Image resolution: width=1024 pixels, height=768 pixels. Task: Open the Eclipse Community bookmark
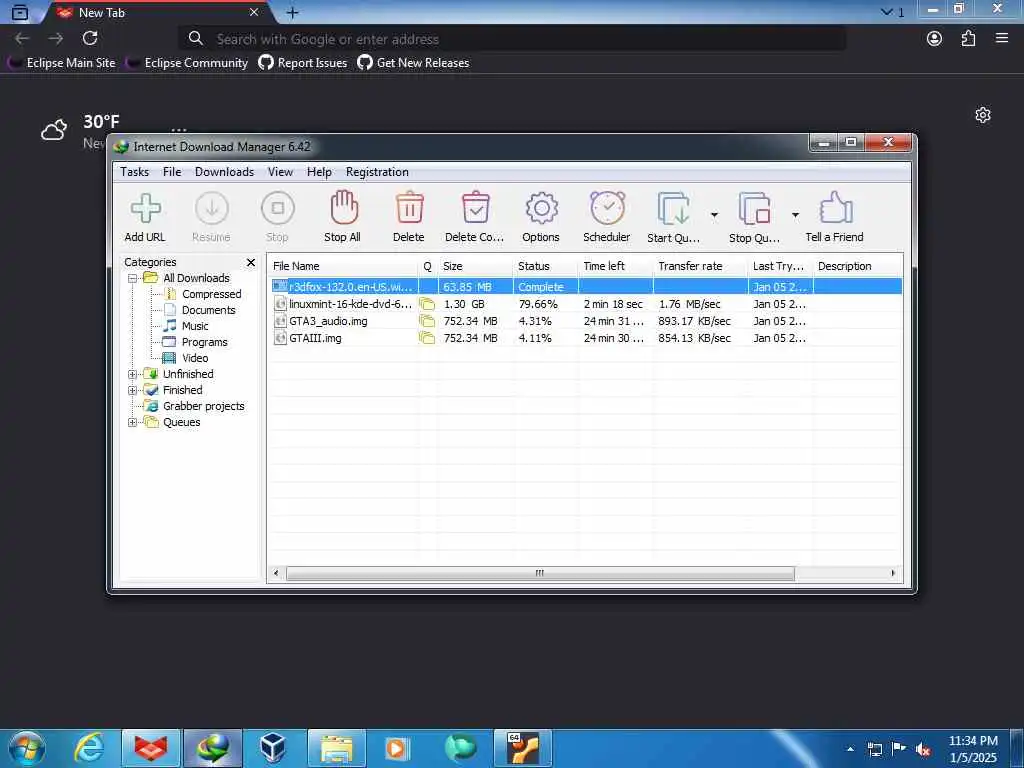click(x=187, y=63)
